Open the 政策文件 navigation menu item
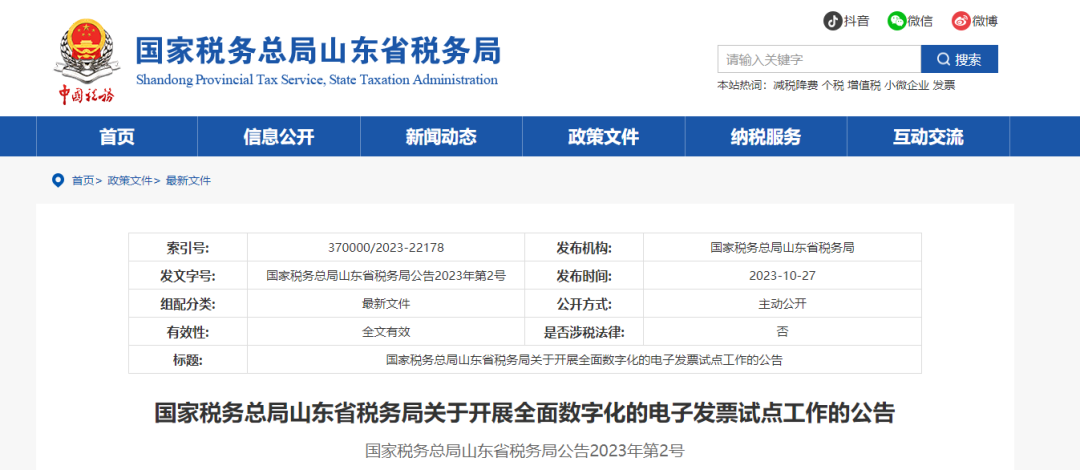 point(604,137)
